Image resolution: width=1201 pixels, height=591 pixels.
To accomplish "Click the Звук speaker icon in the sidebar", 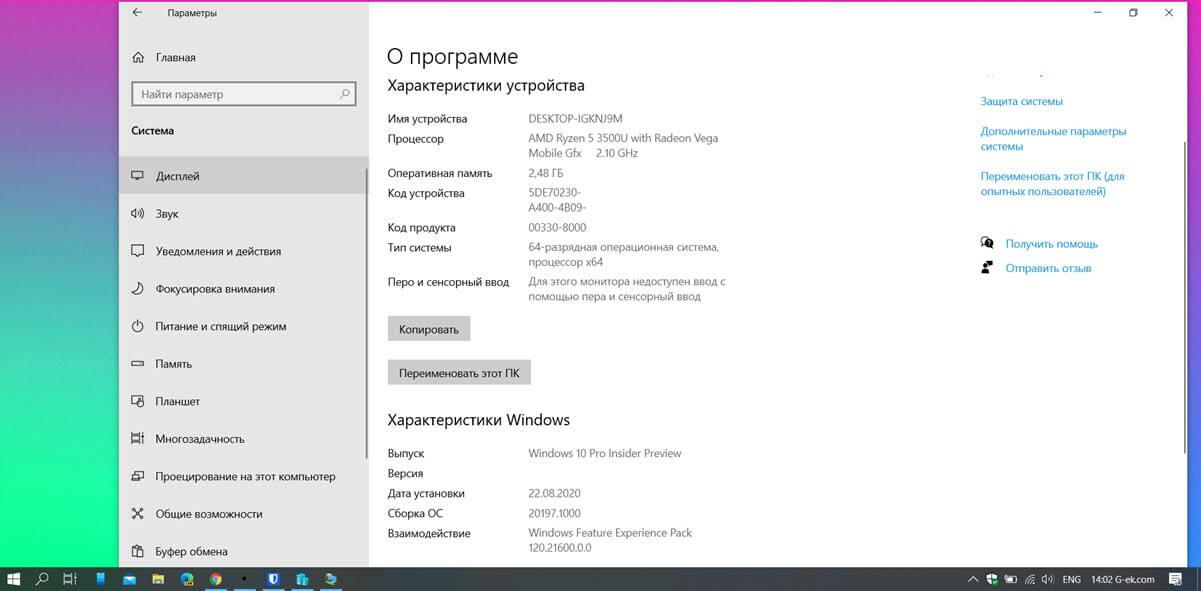I will coord(138,214).
